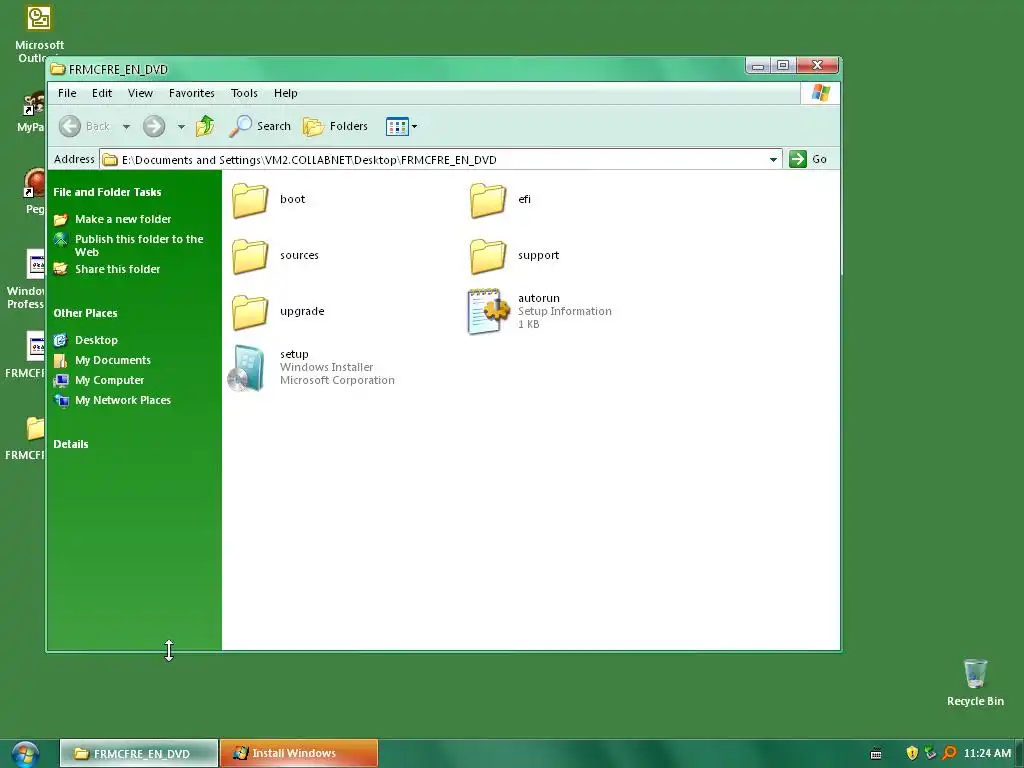Select the upgrade folder icon

tap(250, 312)
